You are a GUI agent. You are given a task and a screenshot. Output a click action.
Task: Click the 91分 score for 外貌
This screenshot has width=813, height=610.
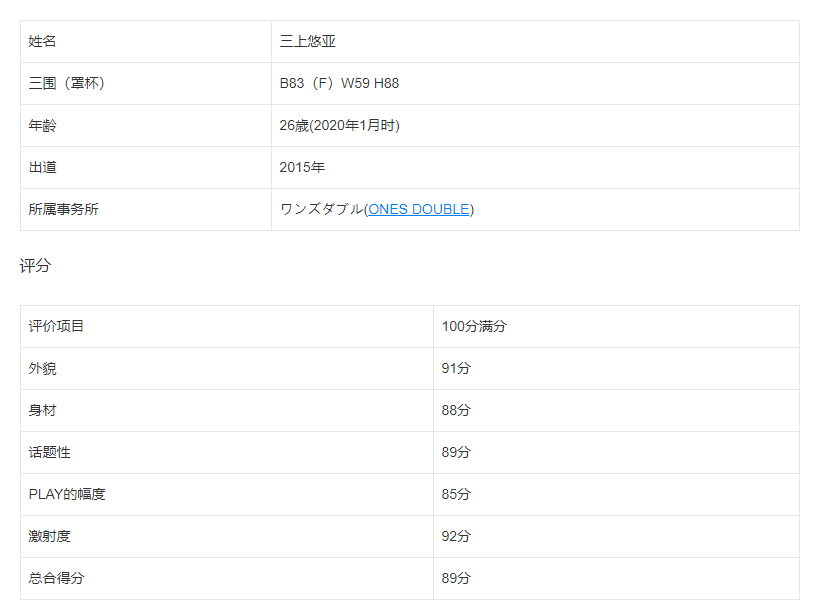click(456, 368)
